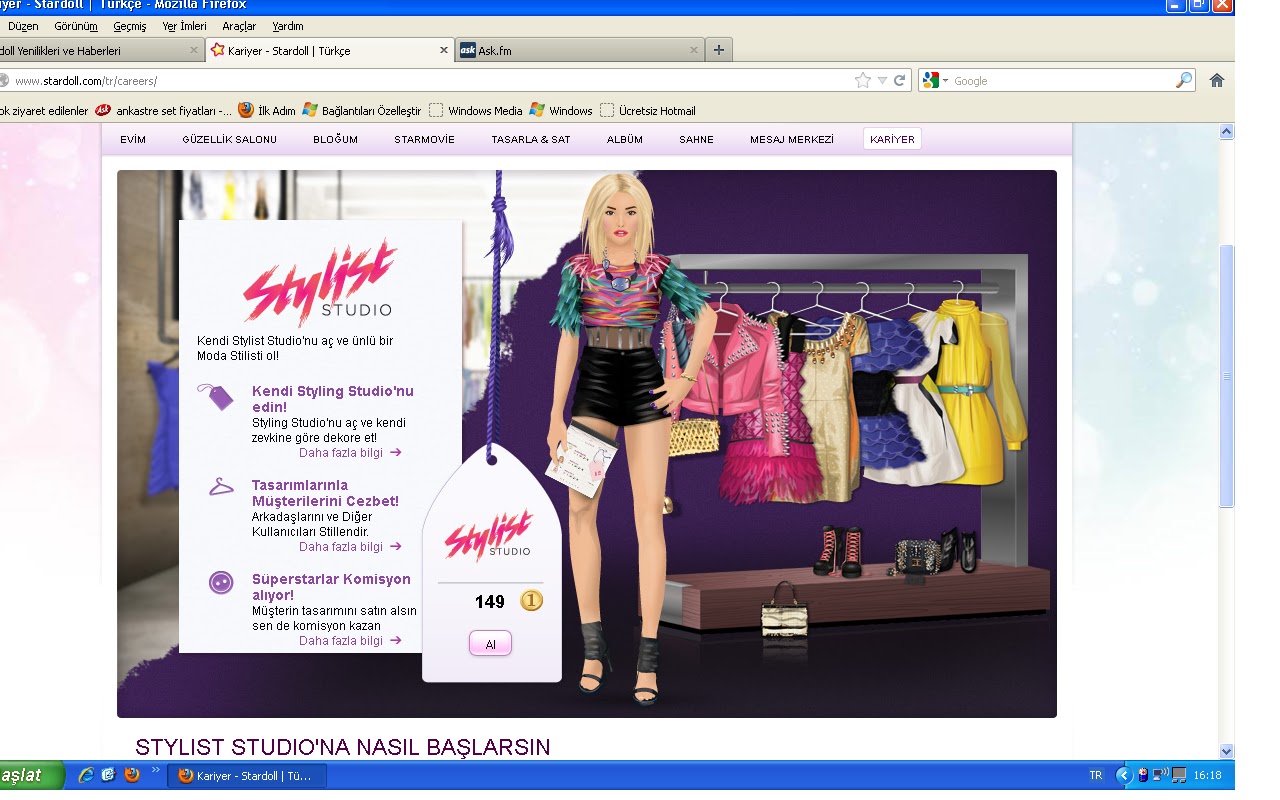
Task: Click the bookmark star icon in the address bar
Action: [x=862, y=81]
